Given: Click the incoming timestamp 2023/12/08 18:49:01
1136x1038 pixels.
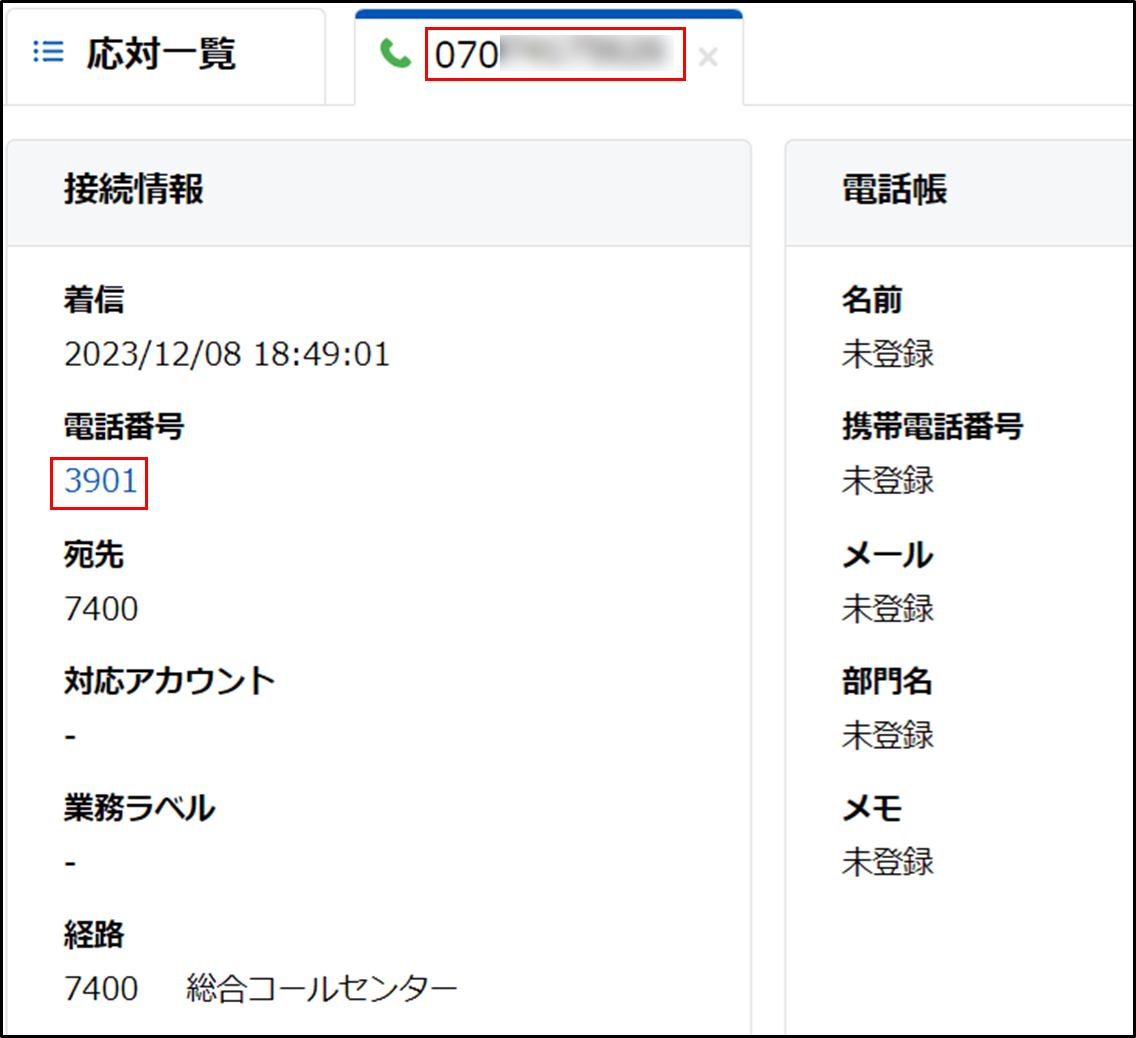Looking at the screenshot, I should [227, 354].
